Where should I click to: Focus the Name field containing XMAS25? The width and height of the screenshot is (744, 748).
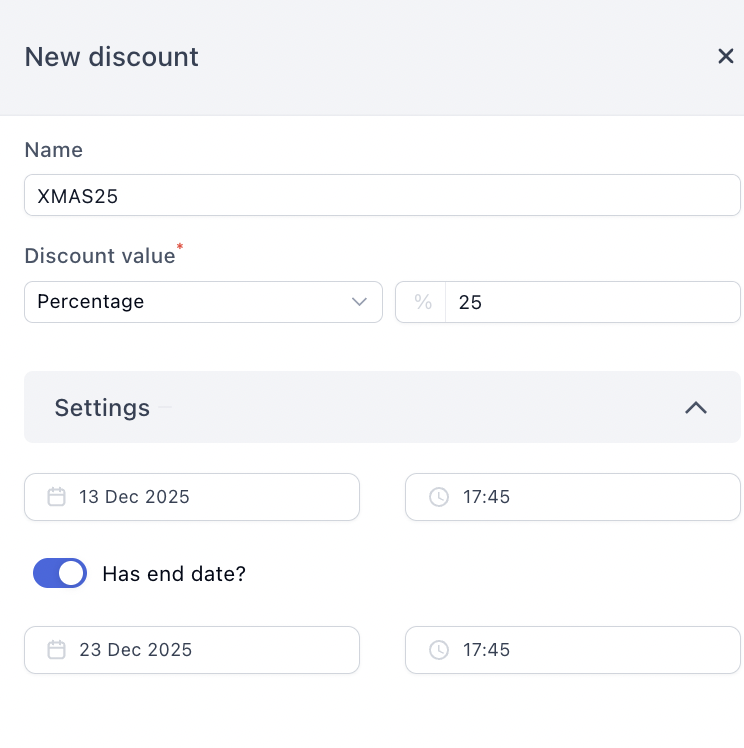coord(382,195)
